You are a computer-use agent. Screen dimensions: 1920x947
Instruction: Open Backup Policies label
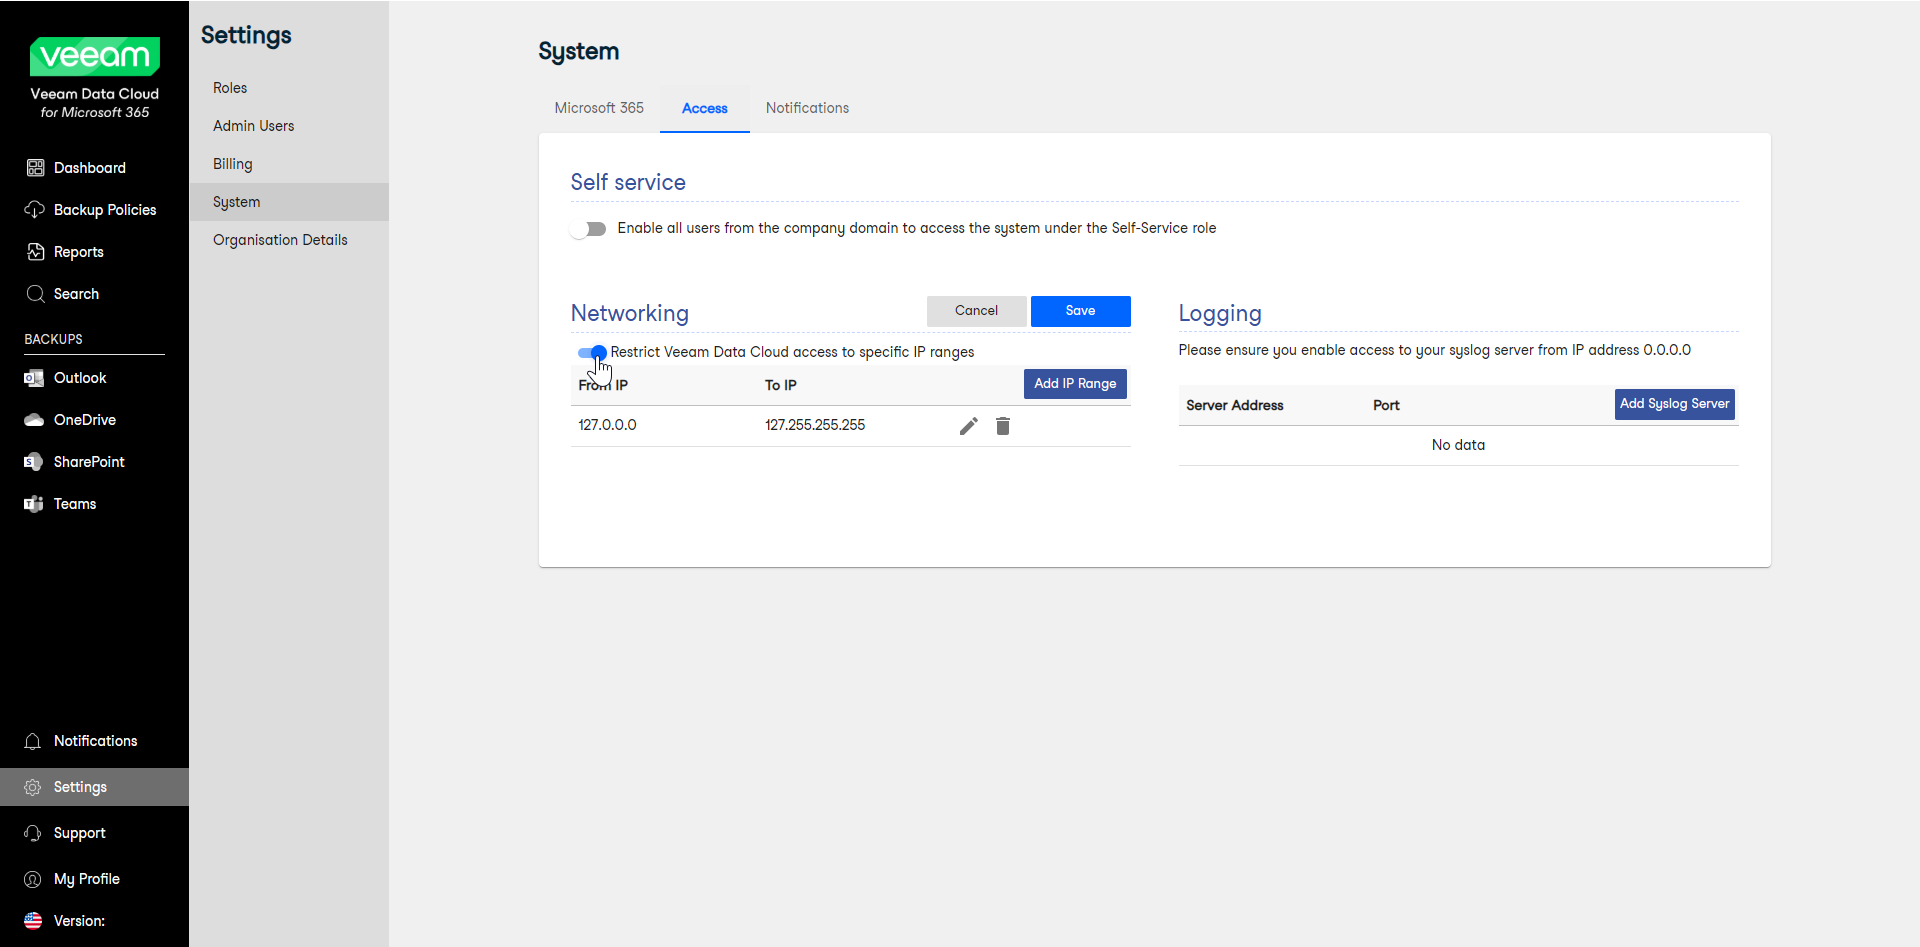pos(105,210)
